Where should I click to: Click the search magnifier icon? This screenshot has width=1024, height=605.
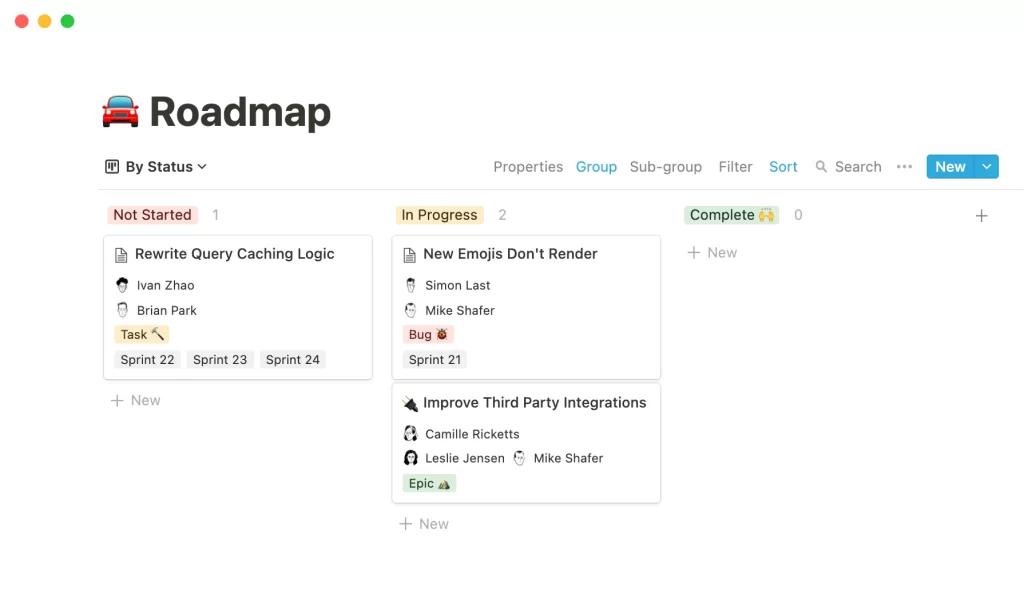(821, 167)
